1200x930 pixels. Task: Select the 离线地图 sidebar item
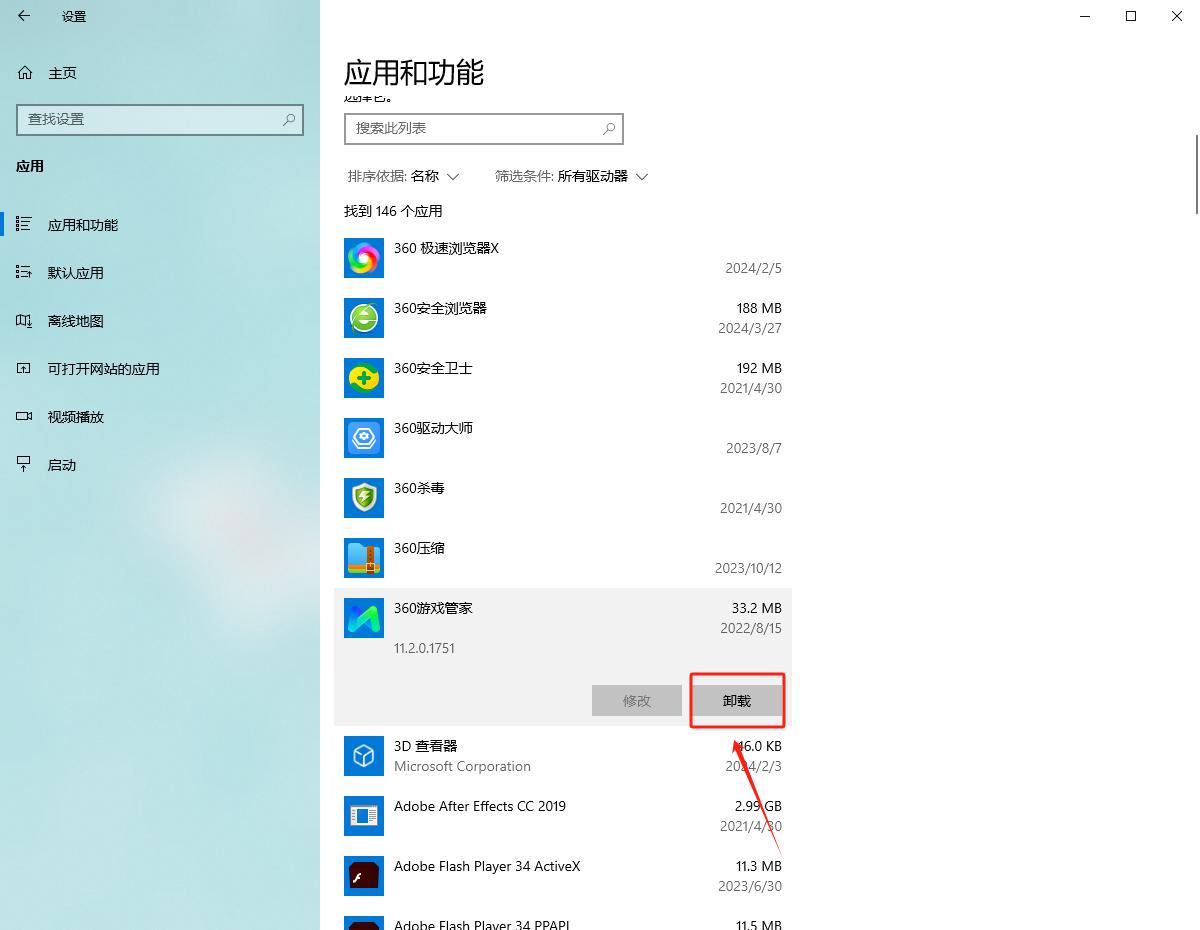[73, 320]
